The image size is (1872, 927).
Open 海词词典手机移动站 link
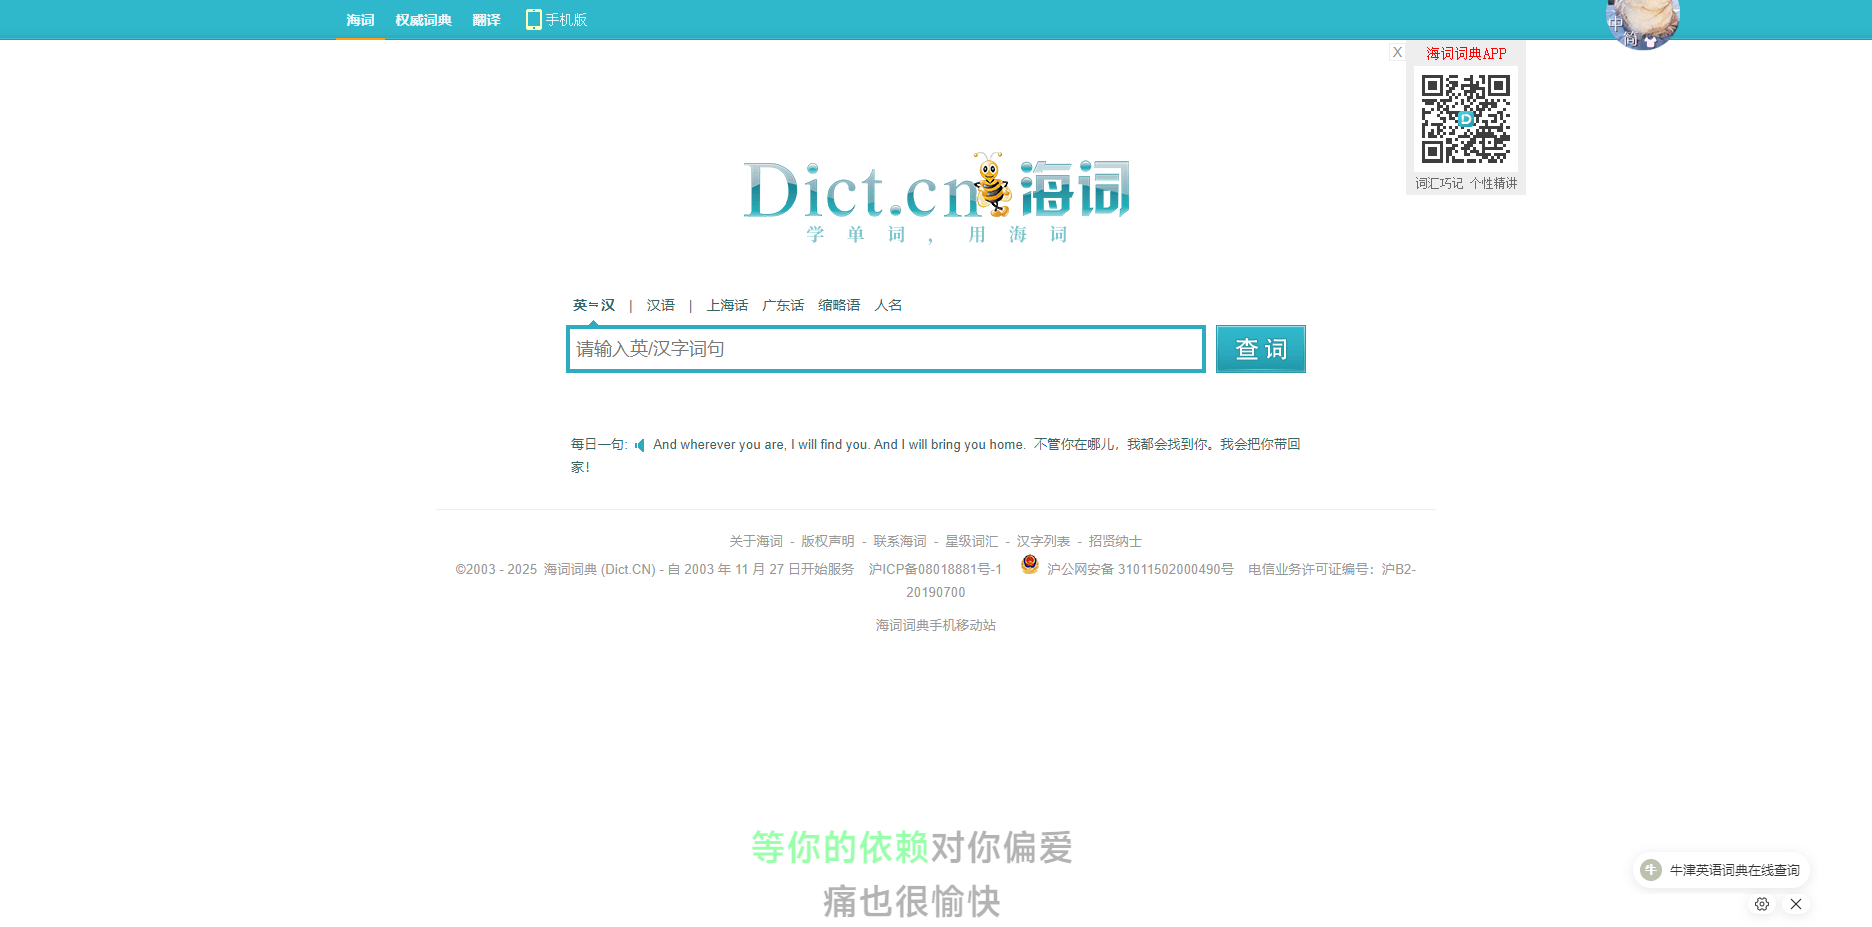(x=936, y=625)
